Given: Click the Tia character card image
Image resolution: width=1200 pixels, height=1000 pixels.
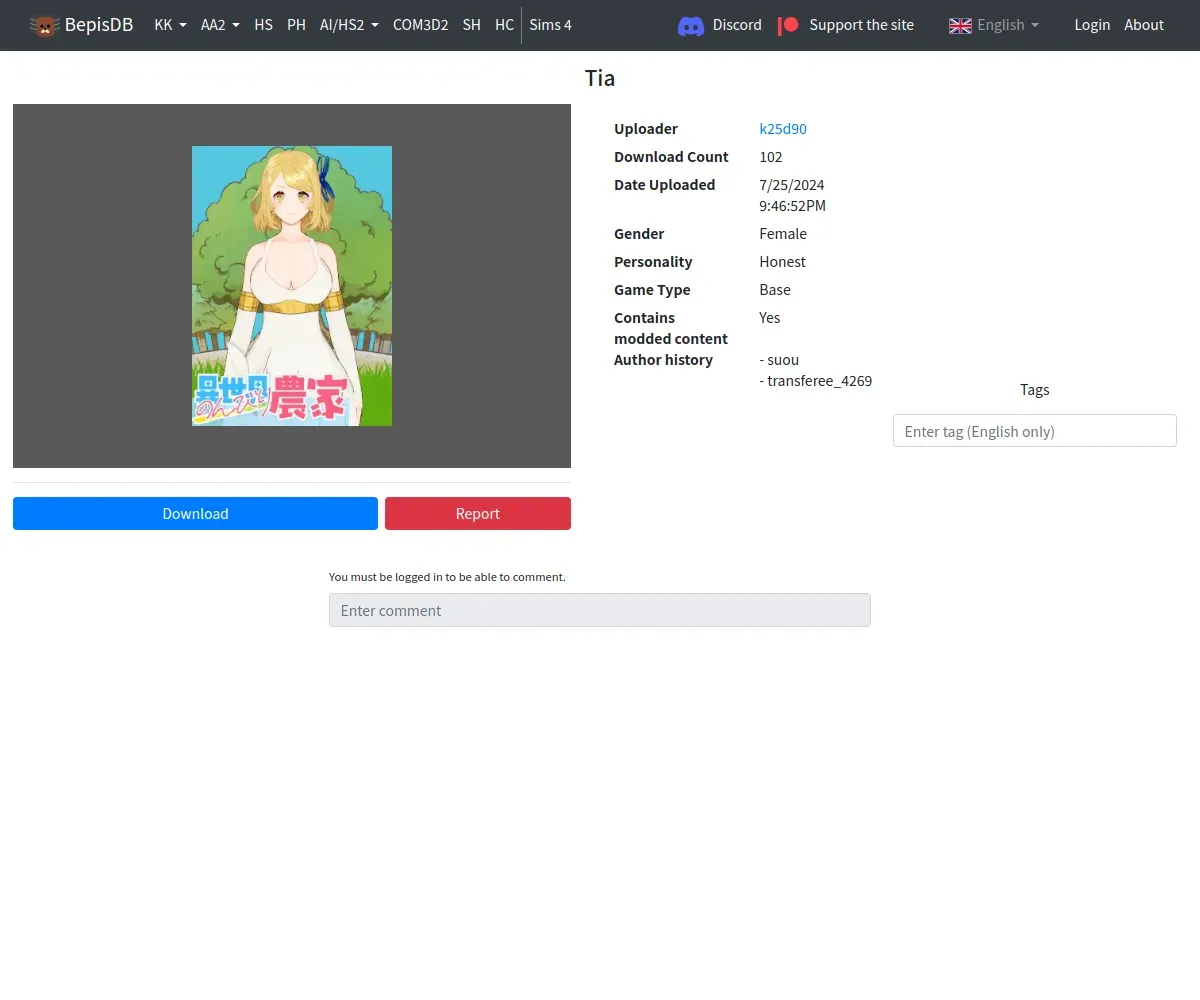Looking at the screenshot, I should pos(292,286).
